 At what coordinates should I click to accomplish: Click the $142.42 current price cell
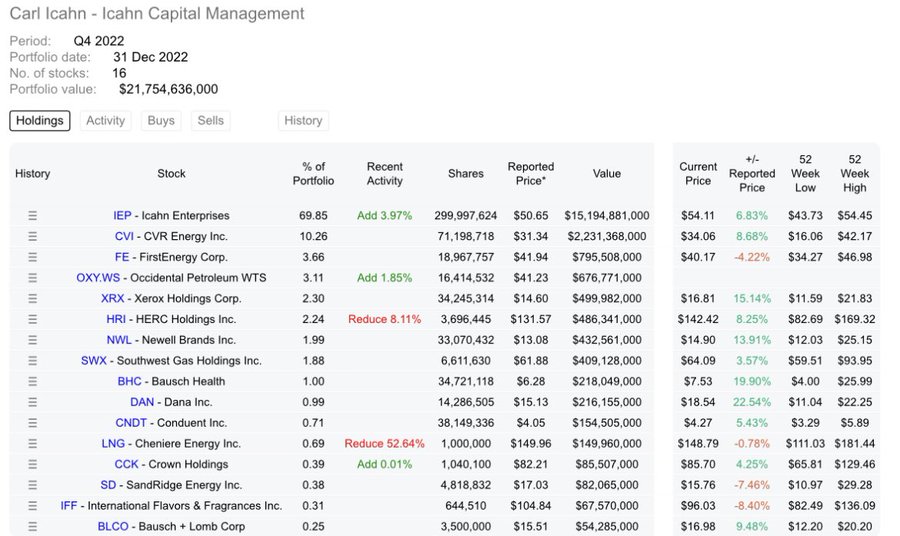pyautogui.click(x=698, y=319)
